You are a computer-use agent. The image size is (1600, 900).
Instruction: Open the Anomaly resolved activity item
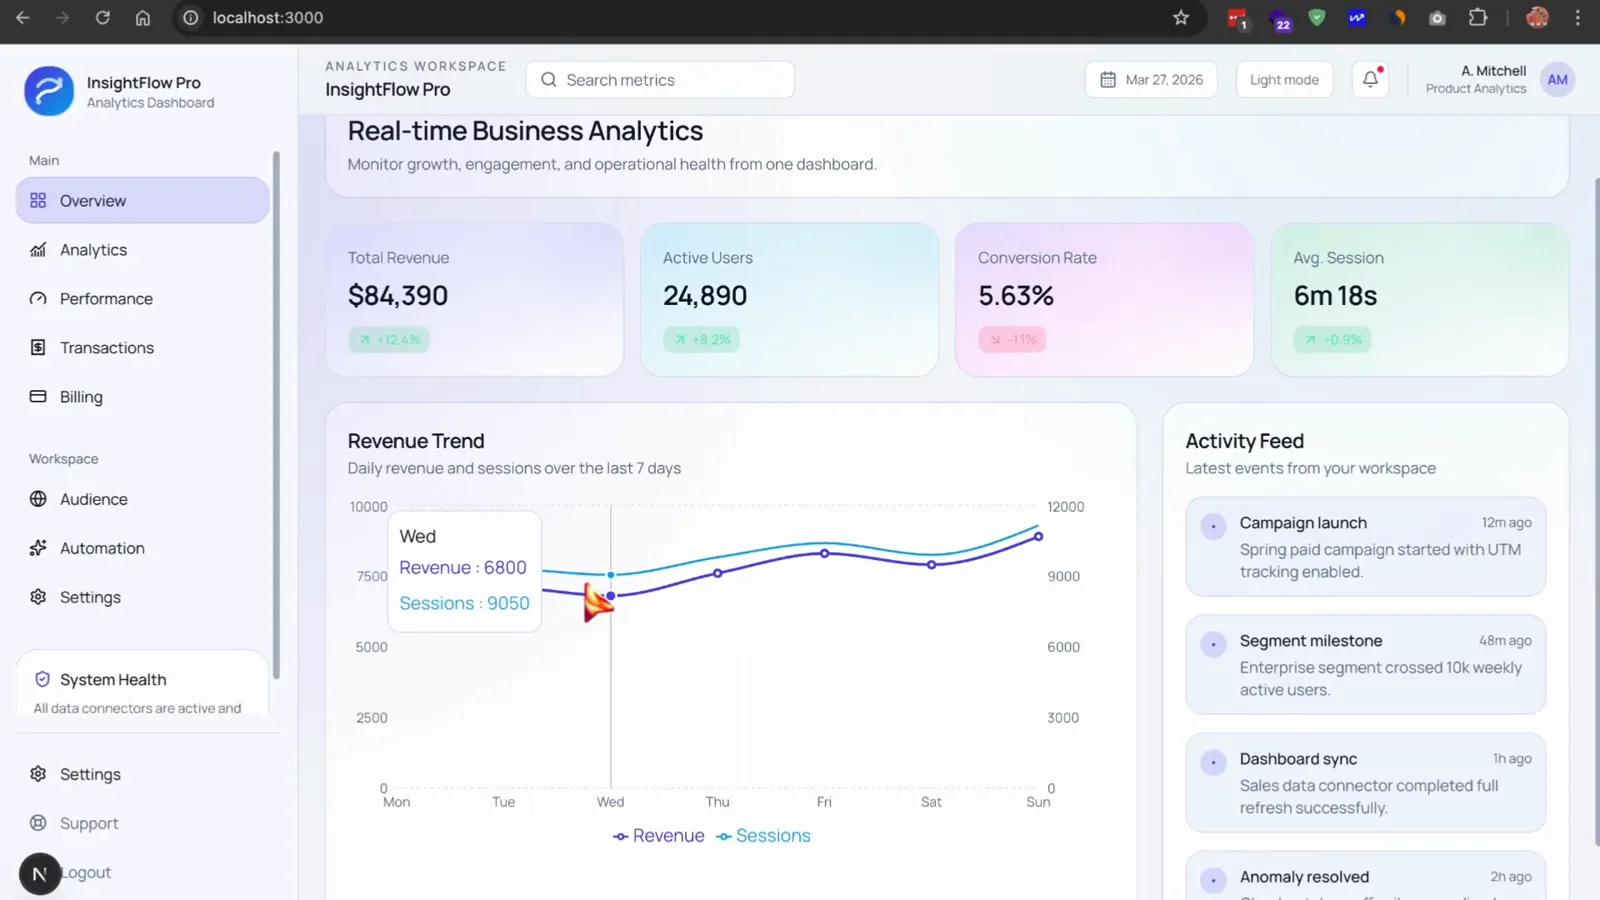point(1366,876)
